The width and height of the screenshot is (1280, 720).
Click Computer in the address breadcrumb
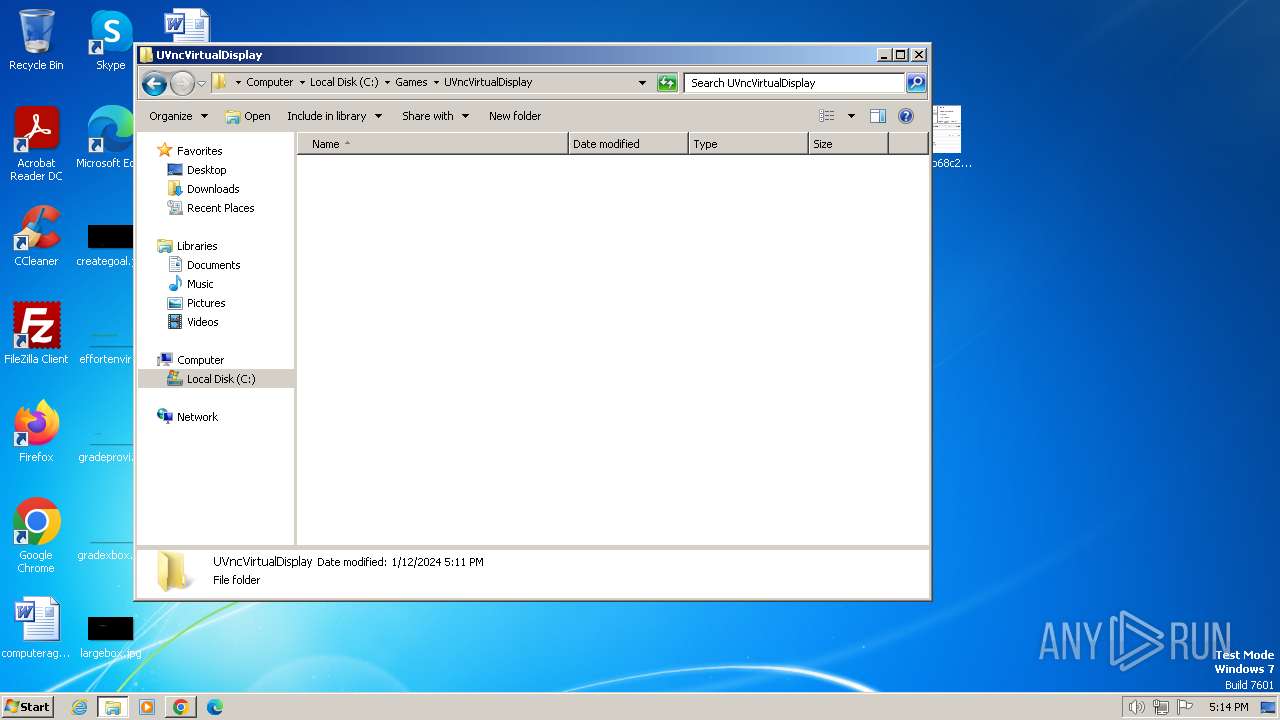[270, 83]
